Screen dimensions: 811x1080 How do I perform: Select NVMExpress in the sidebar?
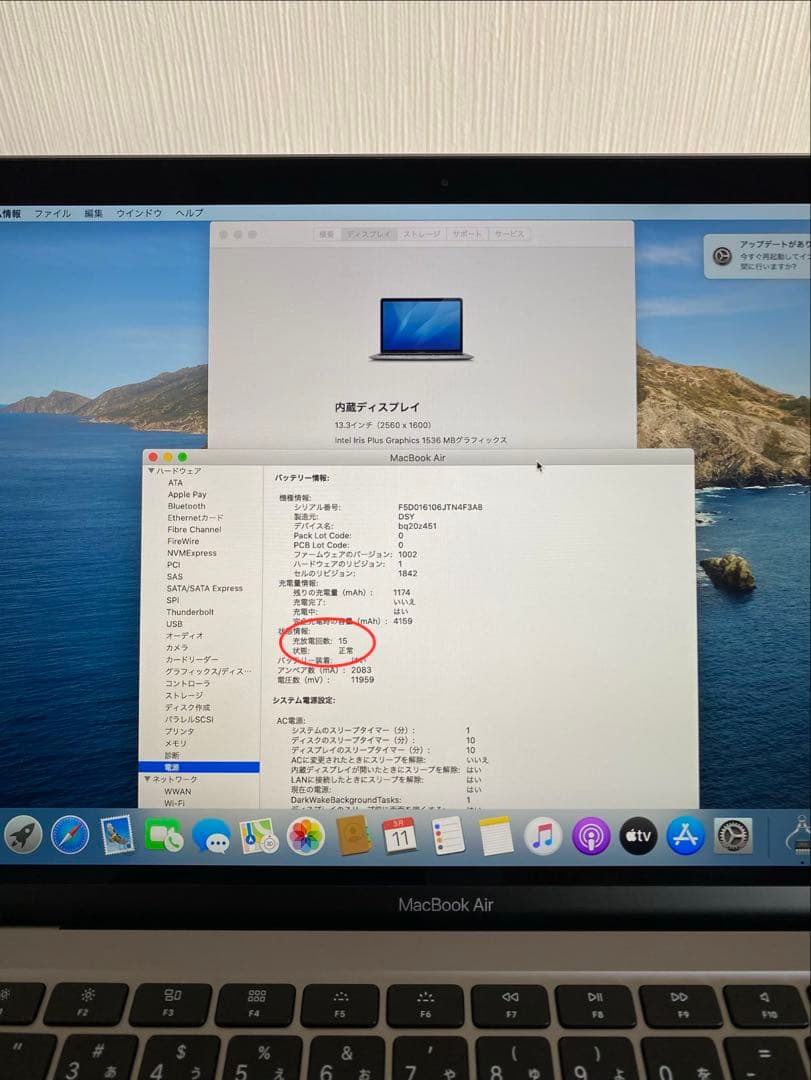192,552
